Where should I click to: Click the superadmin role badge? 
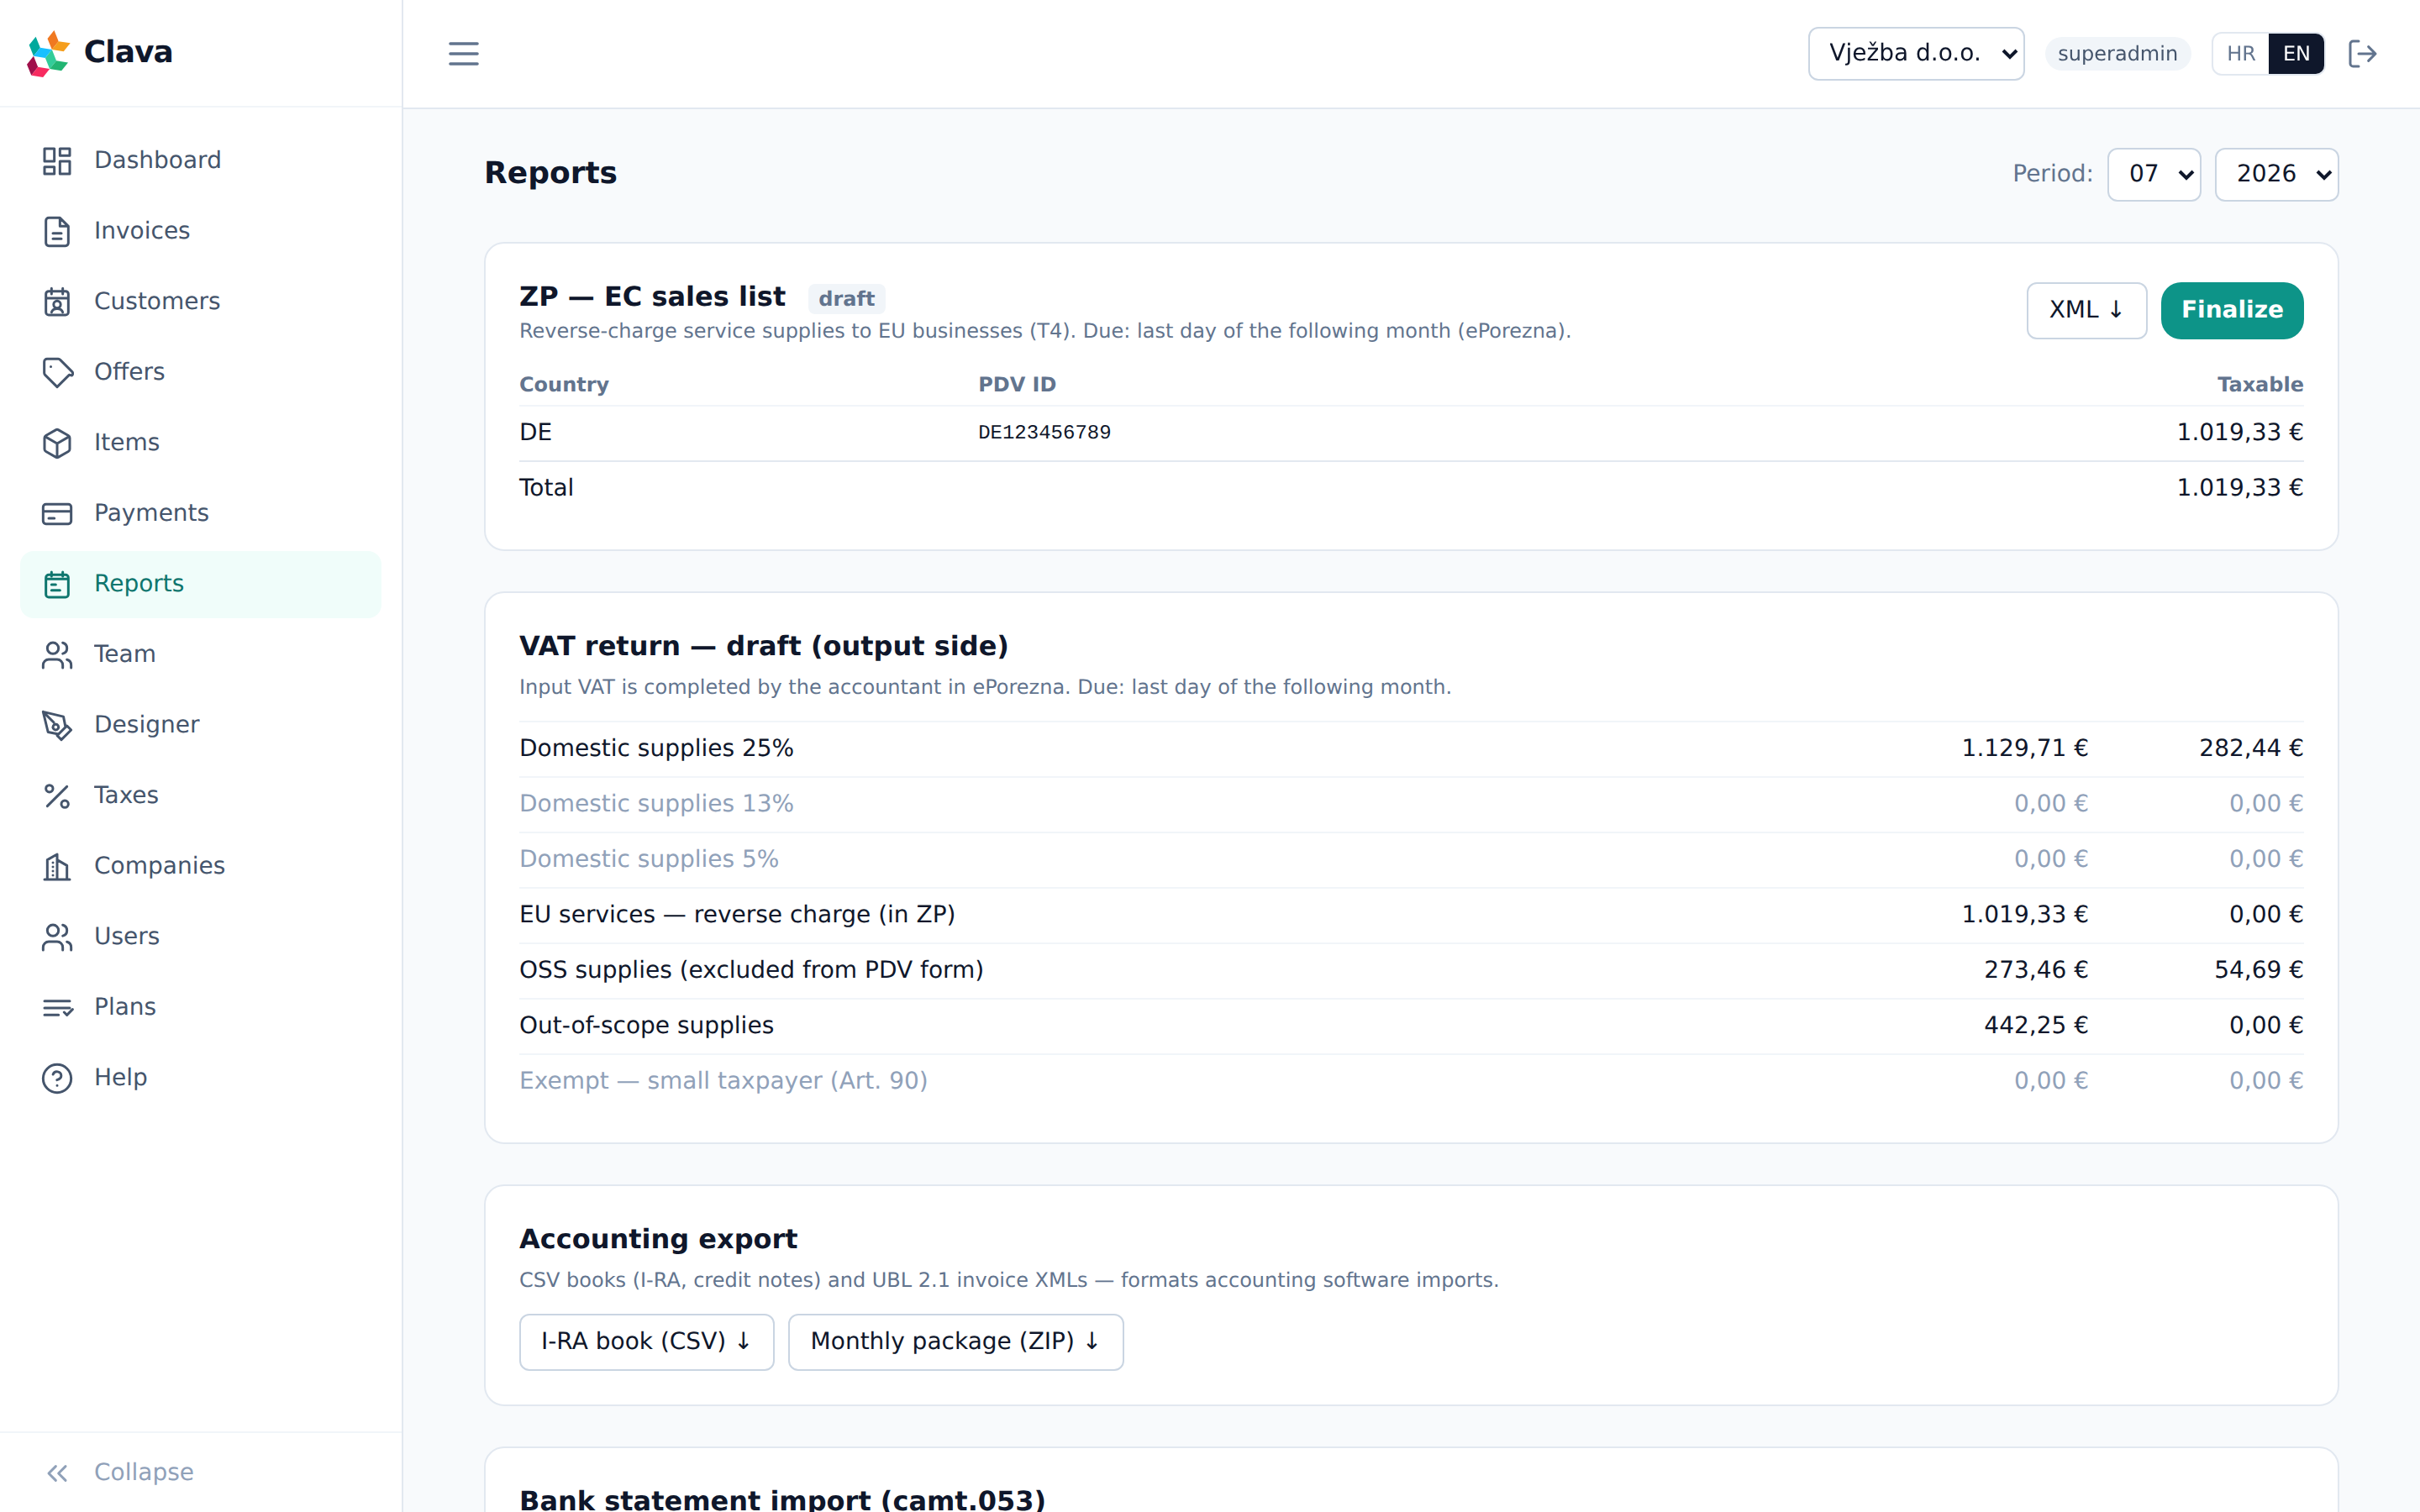tap(2117, 54)
